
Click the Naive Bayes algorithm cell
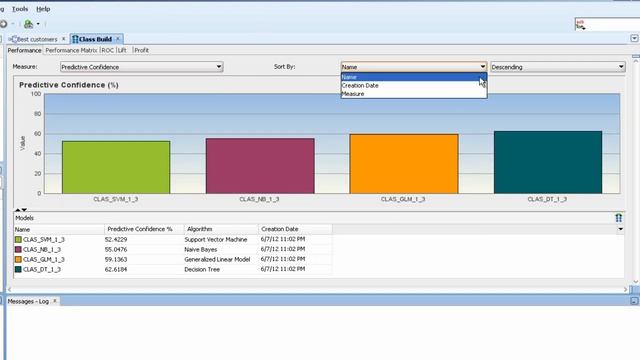[x=201, y=249]
